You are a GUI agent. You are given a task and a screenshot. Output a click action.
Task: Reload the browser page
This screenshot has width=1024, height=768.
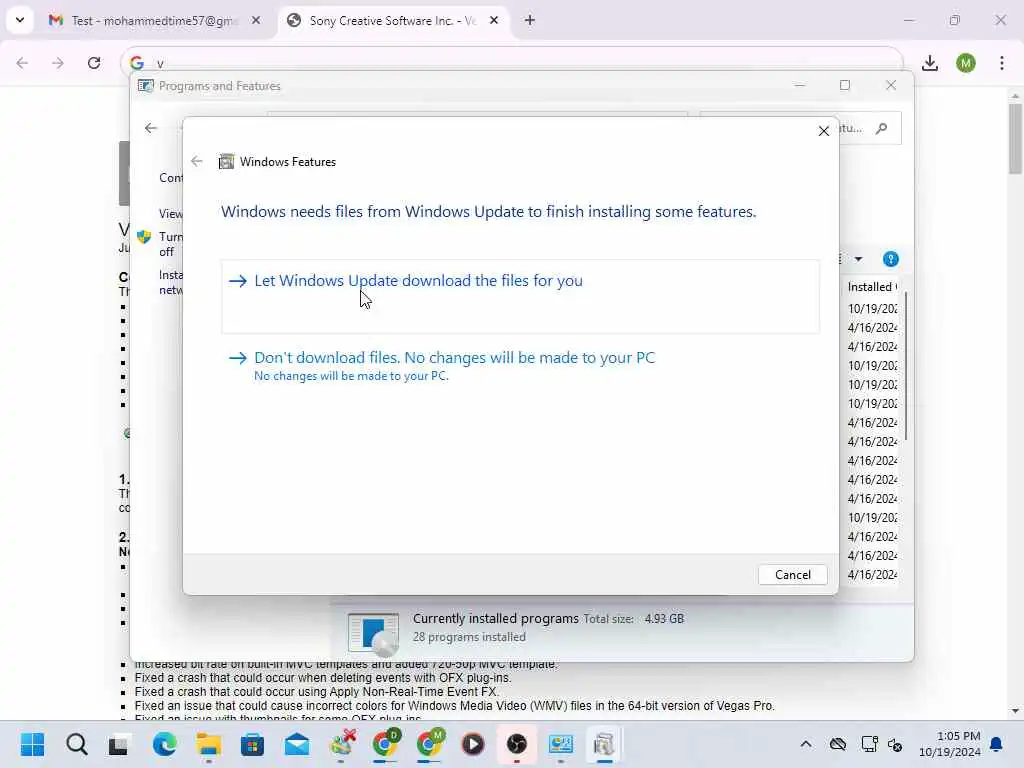tap(94, 63)
